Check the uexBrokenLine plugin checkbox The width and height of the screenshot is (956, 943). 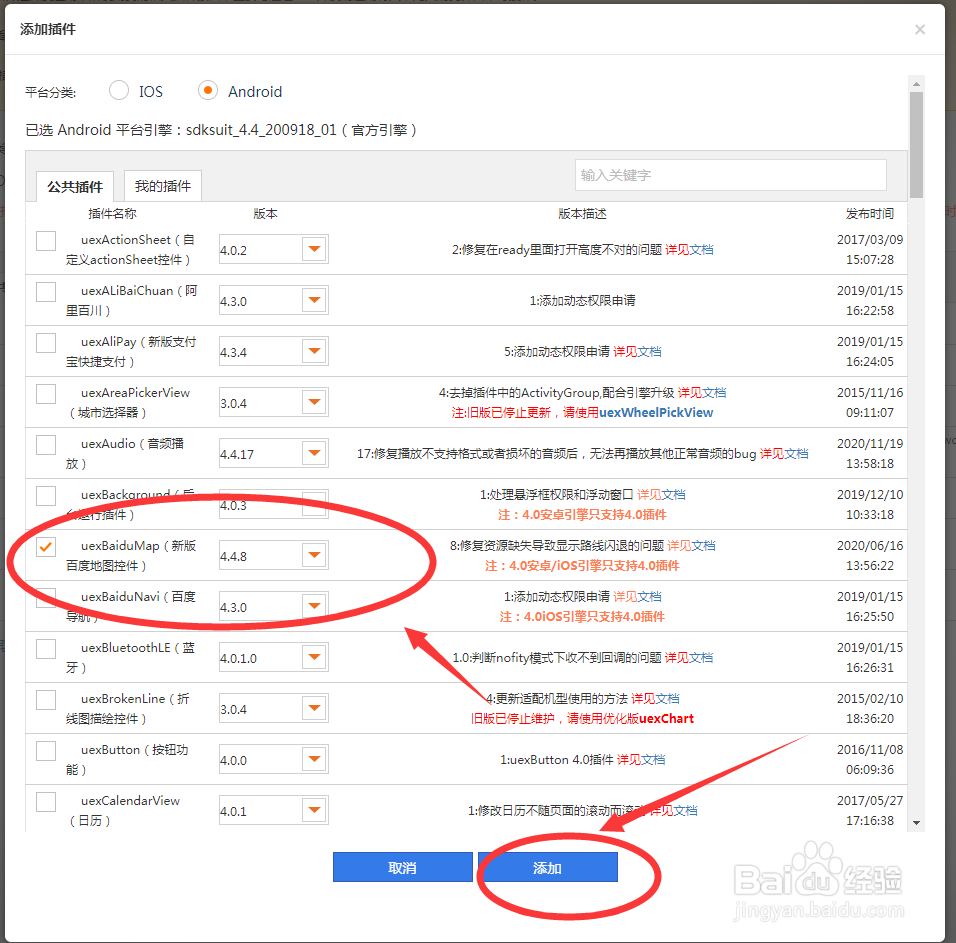click(x=46, y=700)
